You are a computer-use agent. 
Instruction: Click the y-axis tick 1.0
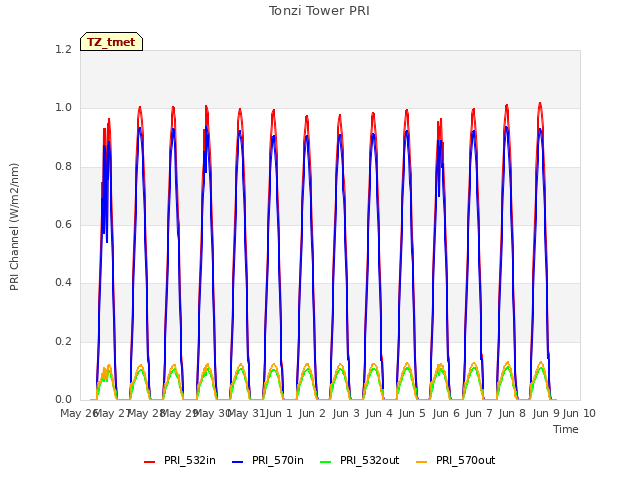click(x=63, y=108)
